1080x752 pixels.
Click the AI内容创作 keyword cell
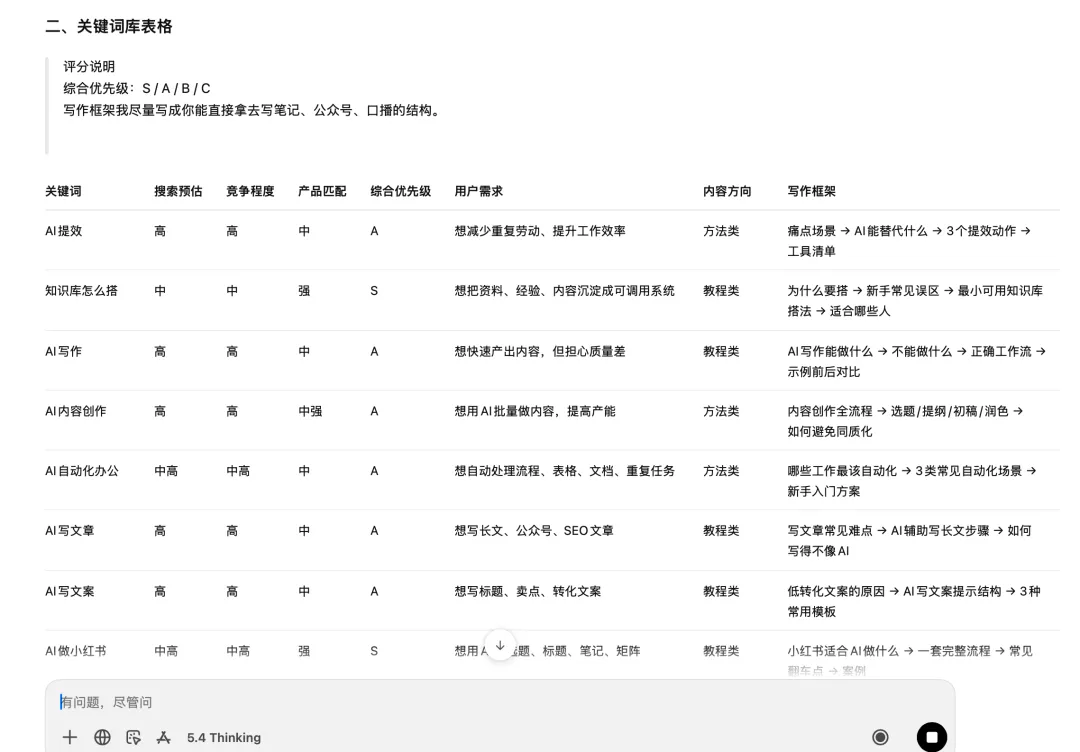tap(76, 411)
